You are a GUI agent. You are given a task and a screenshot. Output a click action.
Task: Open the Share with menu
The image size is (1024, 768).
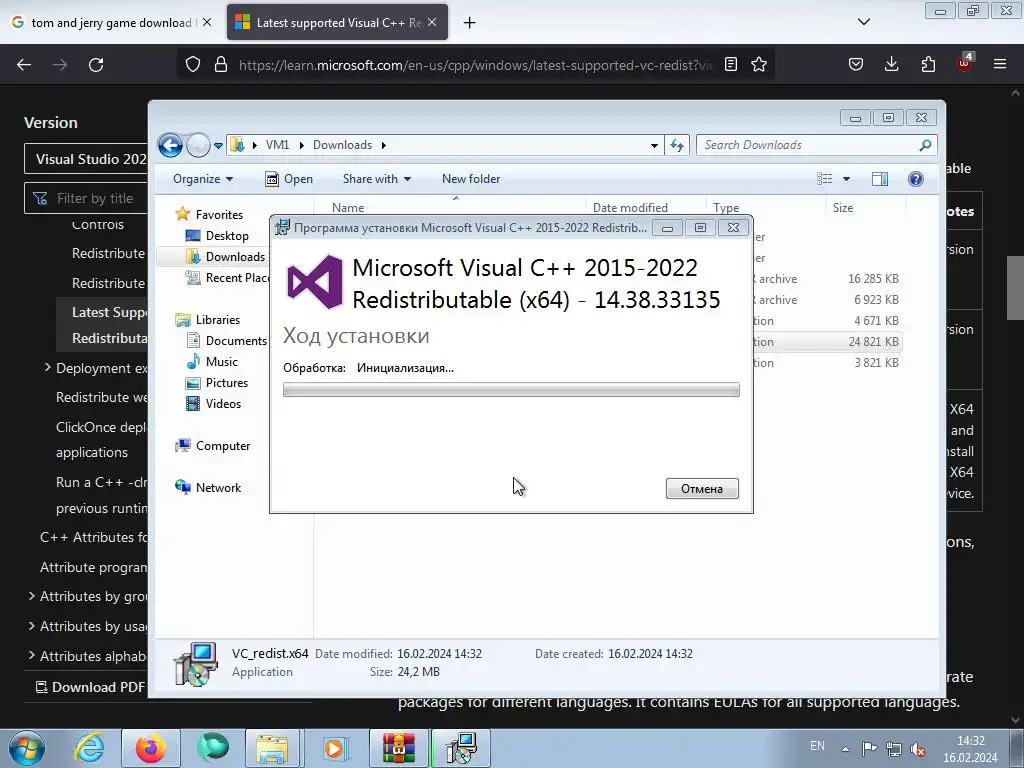(377, 179)
